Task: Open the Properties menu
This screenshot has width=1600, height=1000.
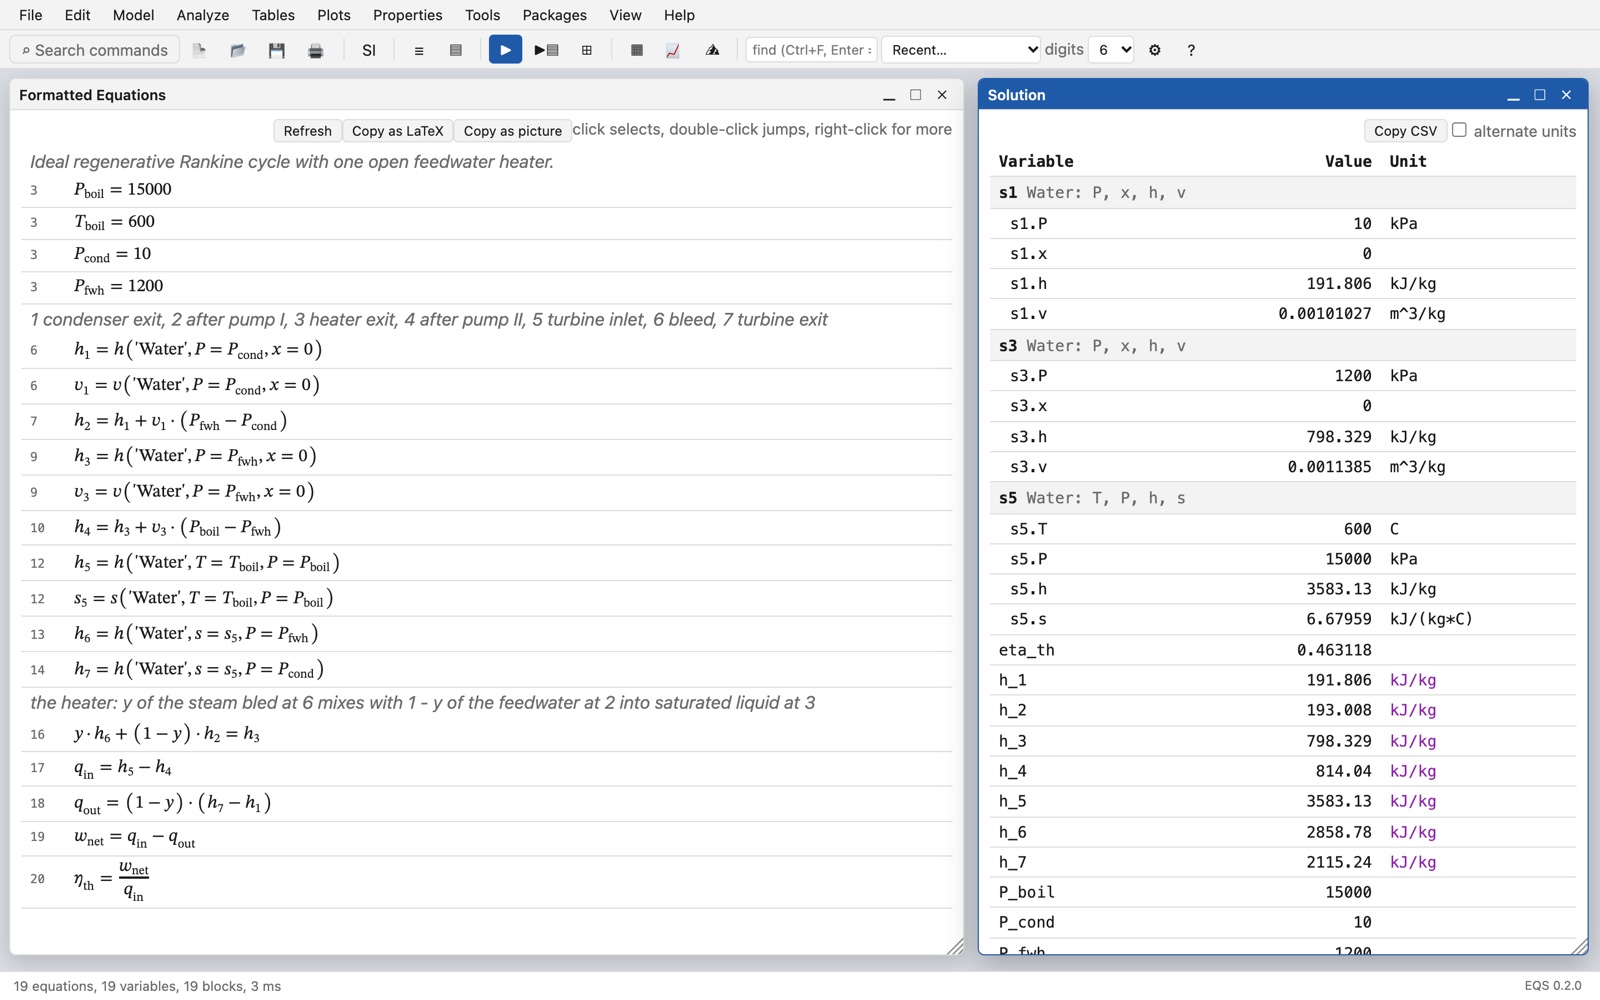Action: (407, 15)
